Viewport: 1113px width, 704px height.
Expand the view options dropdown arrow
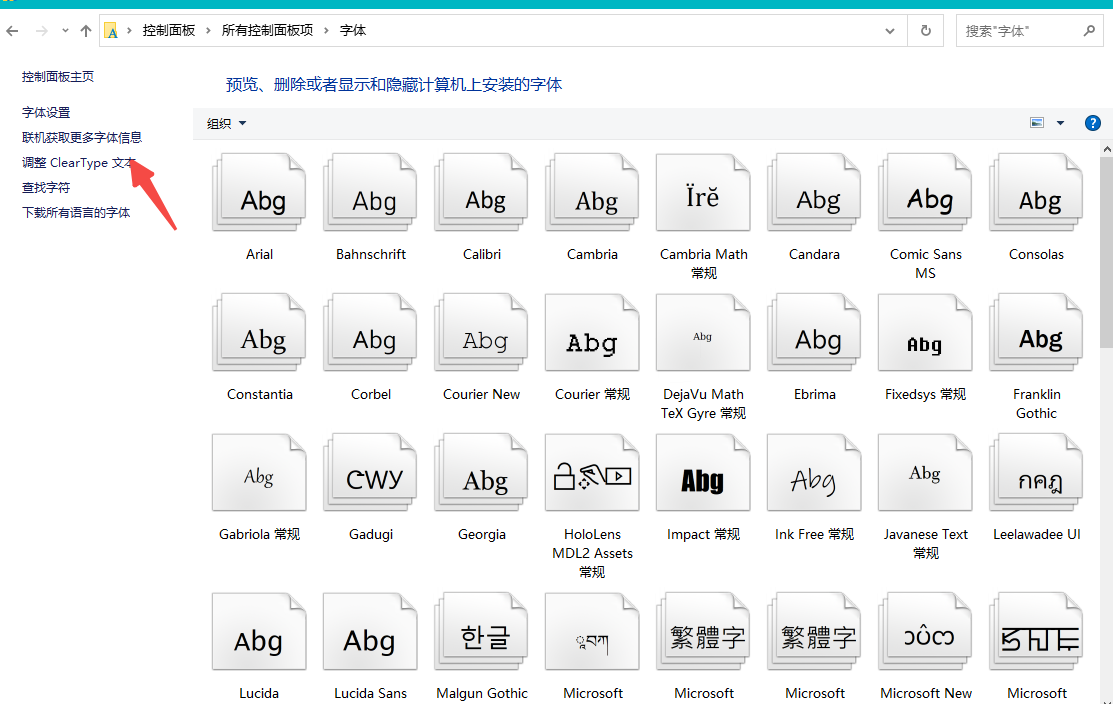1060,123
